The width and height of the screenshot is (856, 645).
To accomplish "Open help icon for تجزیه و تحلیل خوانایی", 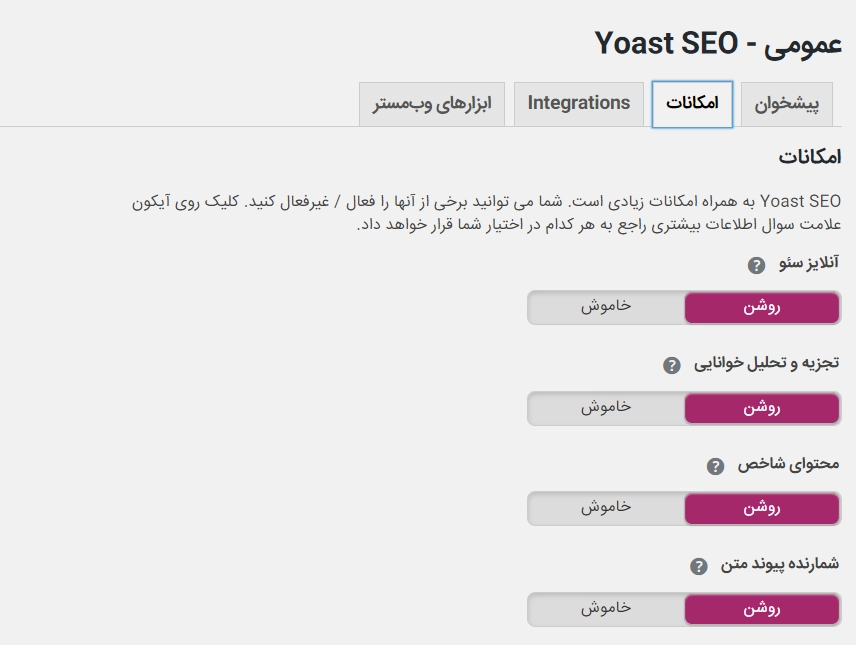I will (x=672, y=365).
